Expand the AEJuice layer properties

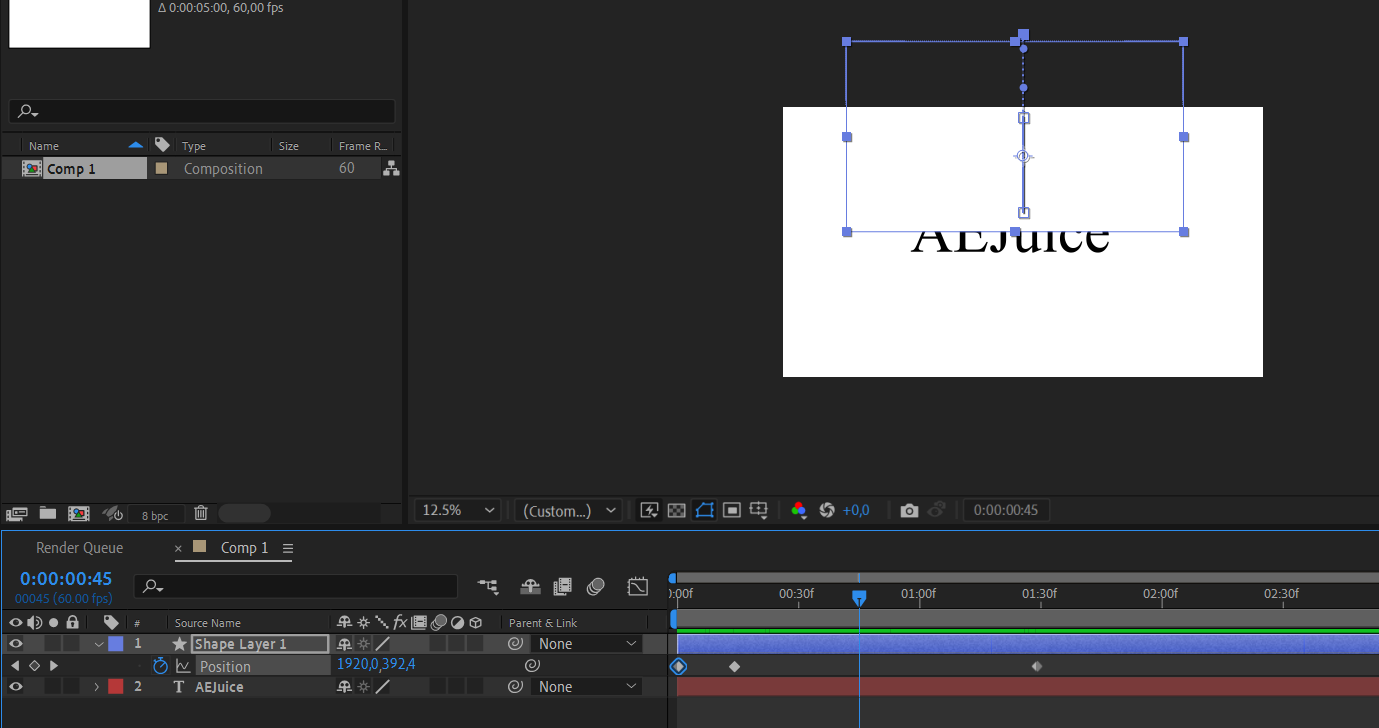pyautogui.click(x=97, y=687)
